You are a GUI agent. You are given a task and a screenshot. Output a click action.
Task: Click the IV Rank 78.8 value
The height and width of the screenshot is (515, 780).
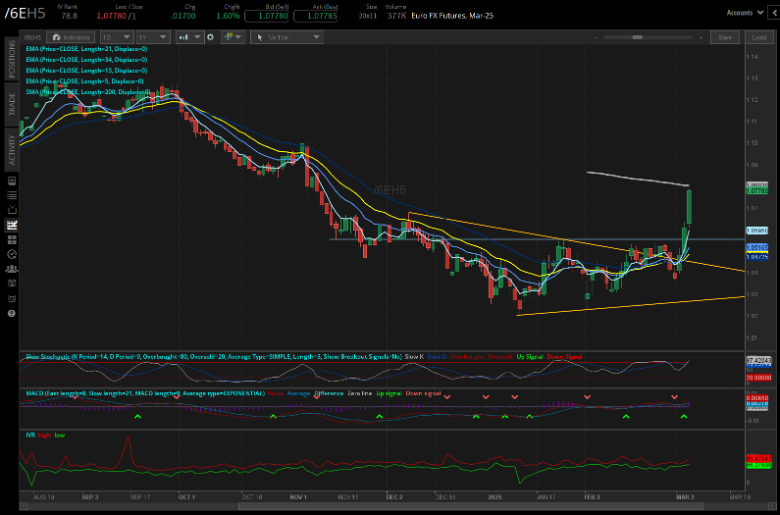coord(69,16)
